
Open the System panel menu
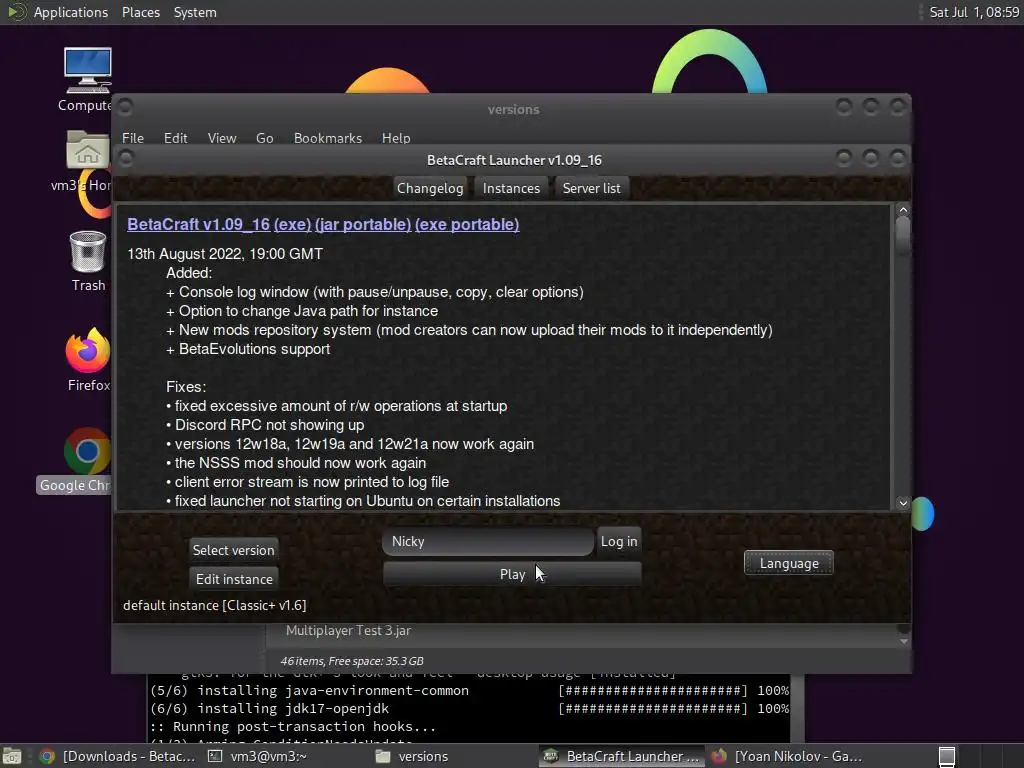(195, 12)
